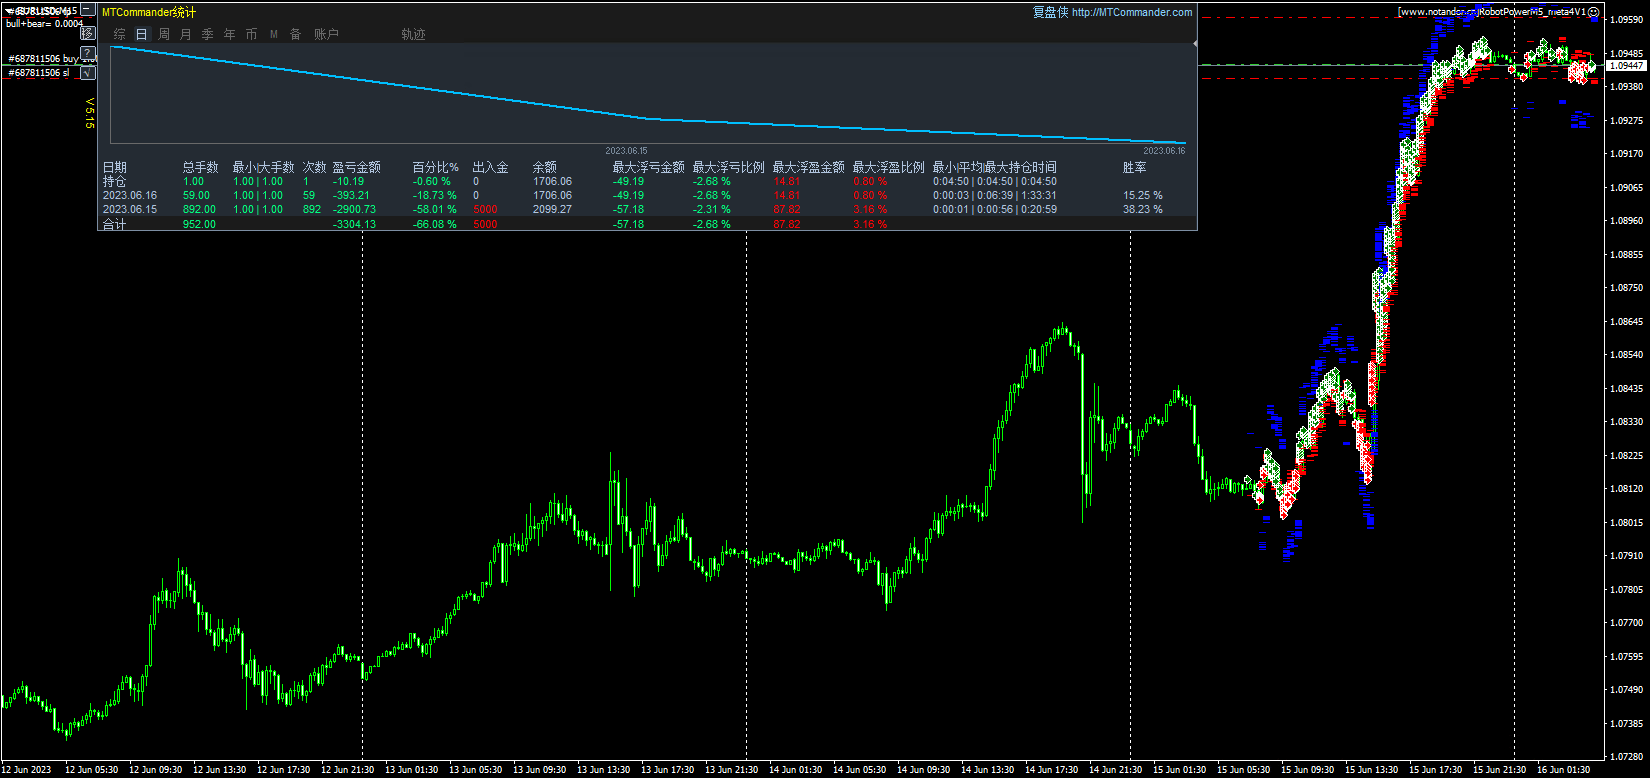
Task: Click the 1.09447 current price label
Action: 1627,65
